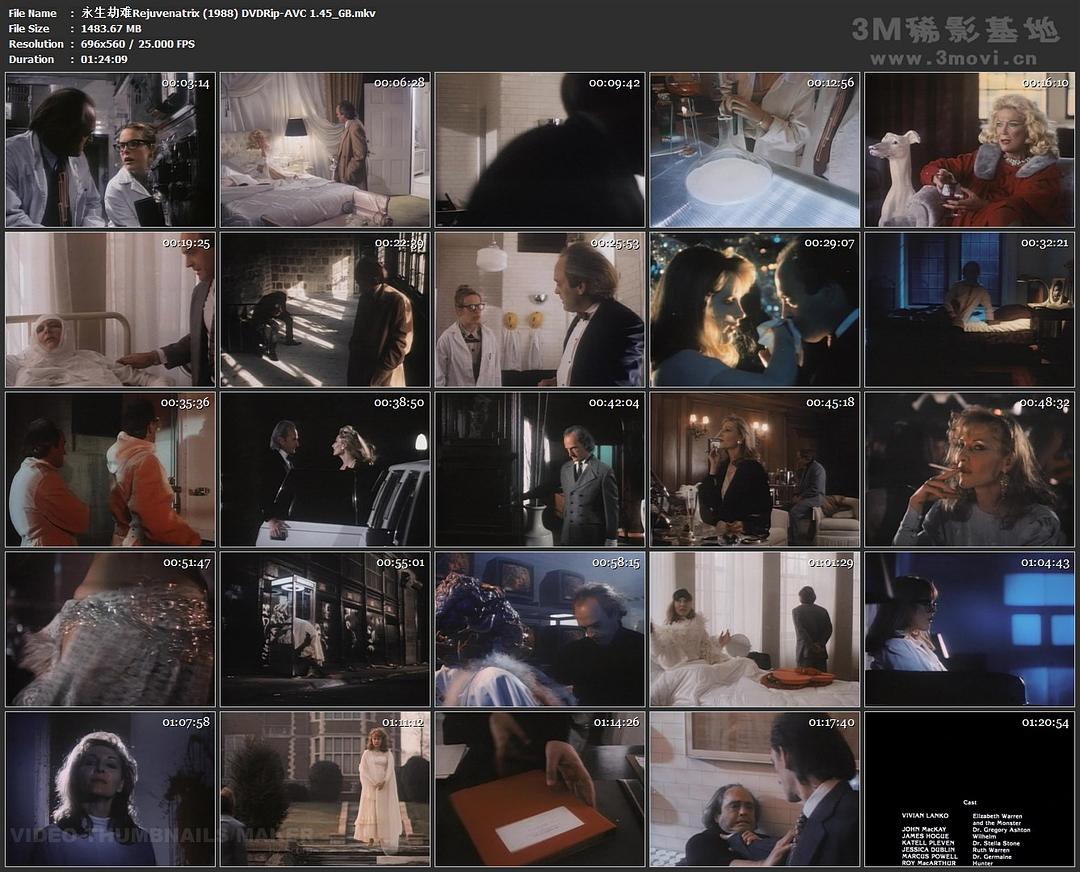Open the thumbnail timestamped 00:25:53
The image size is (1080, 872).
click(540, 310)
